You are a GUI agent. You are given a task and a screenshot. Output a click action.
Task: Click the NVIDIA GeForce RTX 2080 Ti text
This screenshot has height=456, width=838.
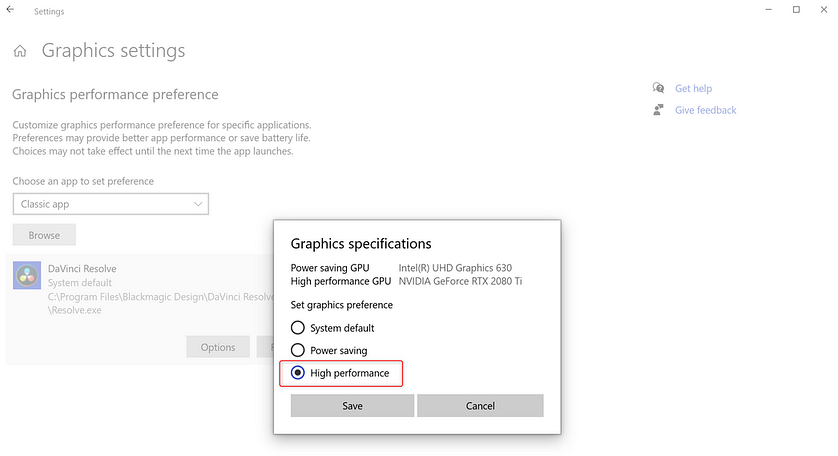pos(460,281)
